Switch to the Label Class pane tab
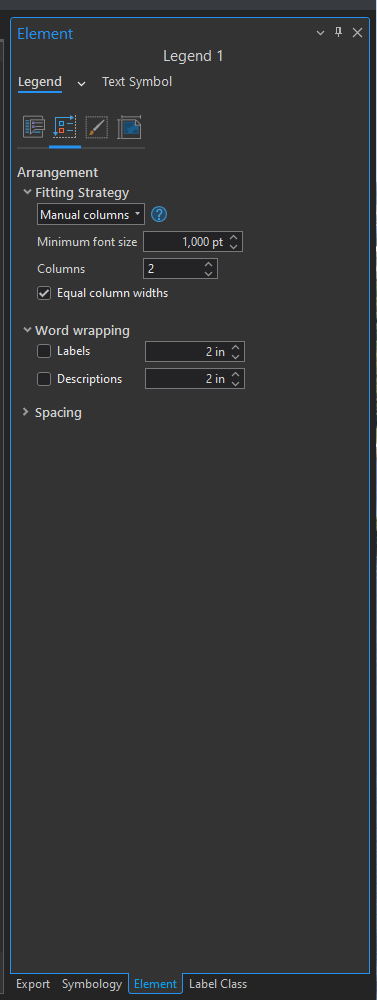Screen dimensions: 377x1000 tap(218, 984)
